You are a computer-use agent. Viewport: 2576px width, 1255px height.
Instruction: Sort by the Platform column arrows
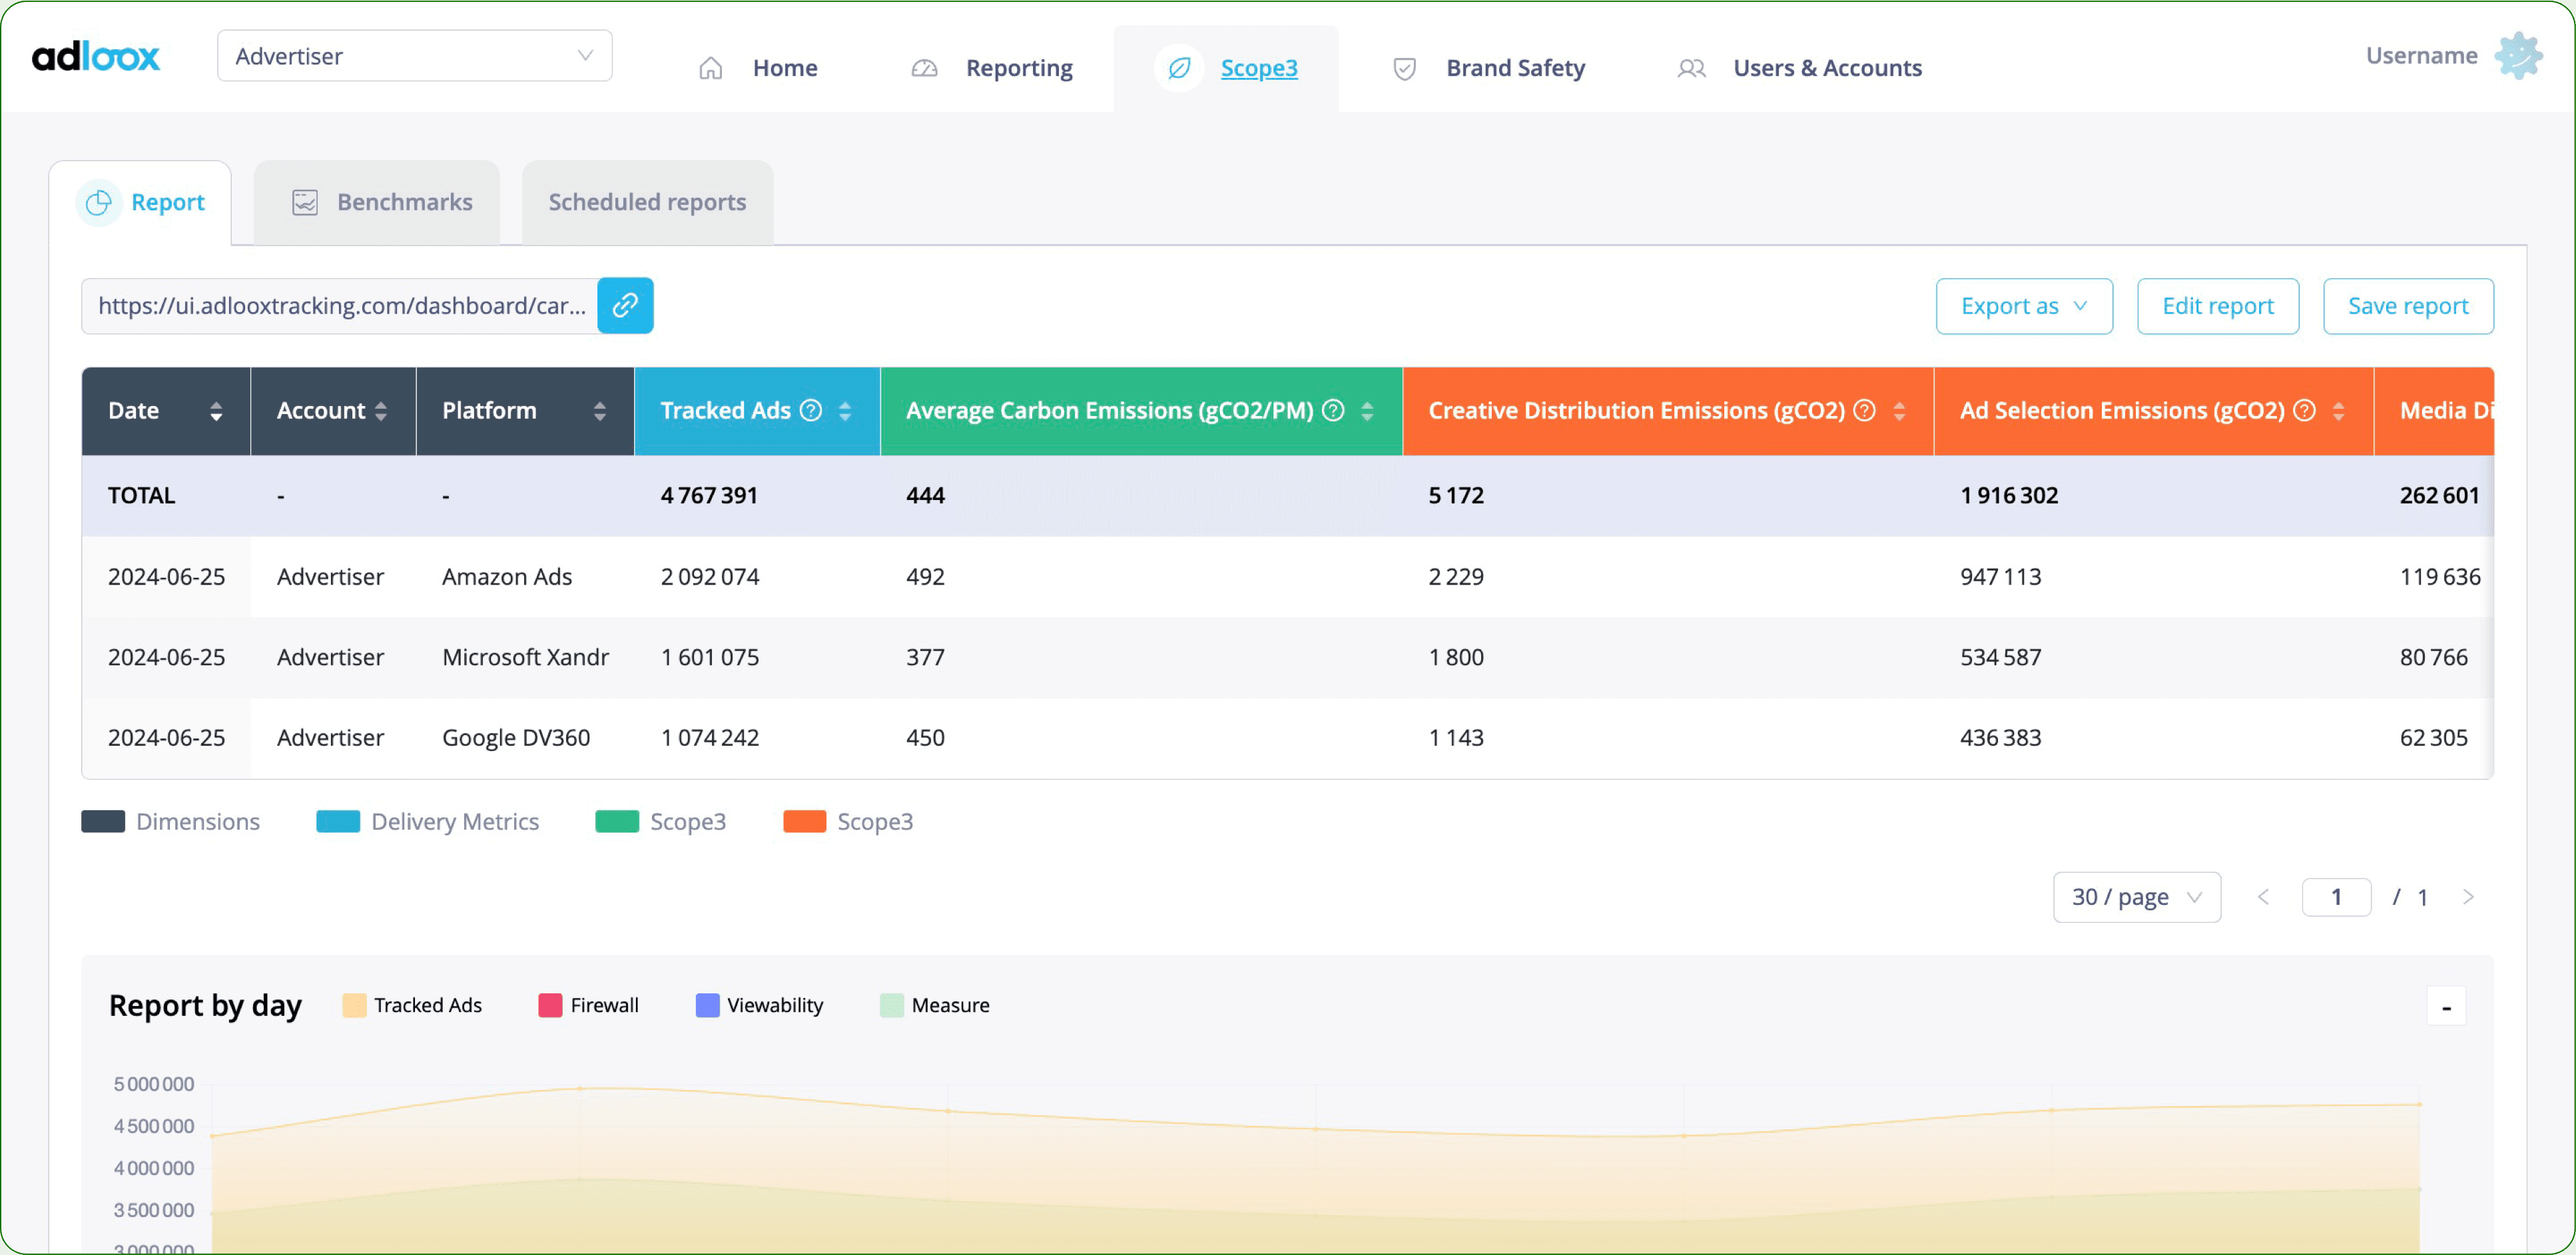(x=599, y=411)
